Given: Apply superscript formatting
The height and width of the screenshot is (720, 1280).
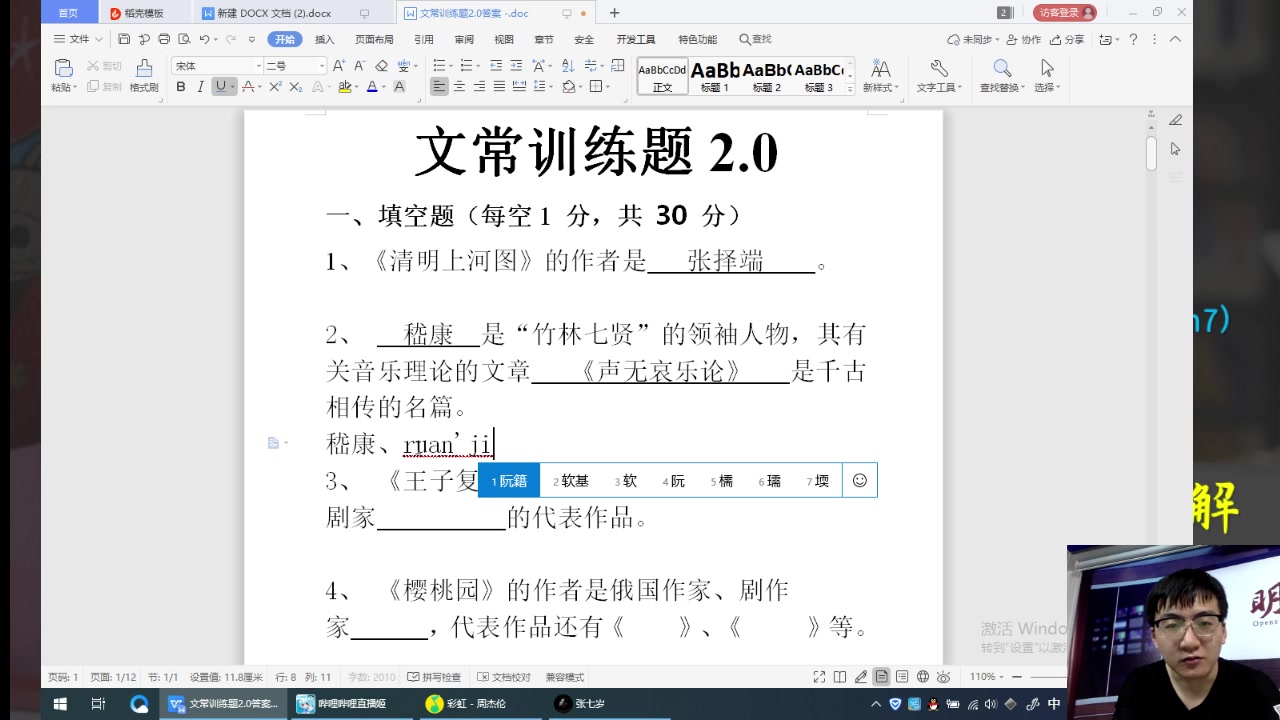Looking at the screenshot, I should (275, 87).
